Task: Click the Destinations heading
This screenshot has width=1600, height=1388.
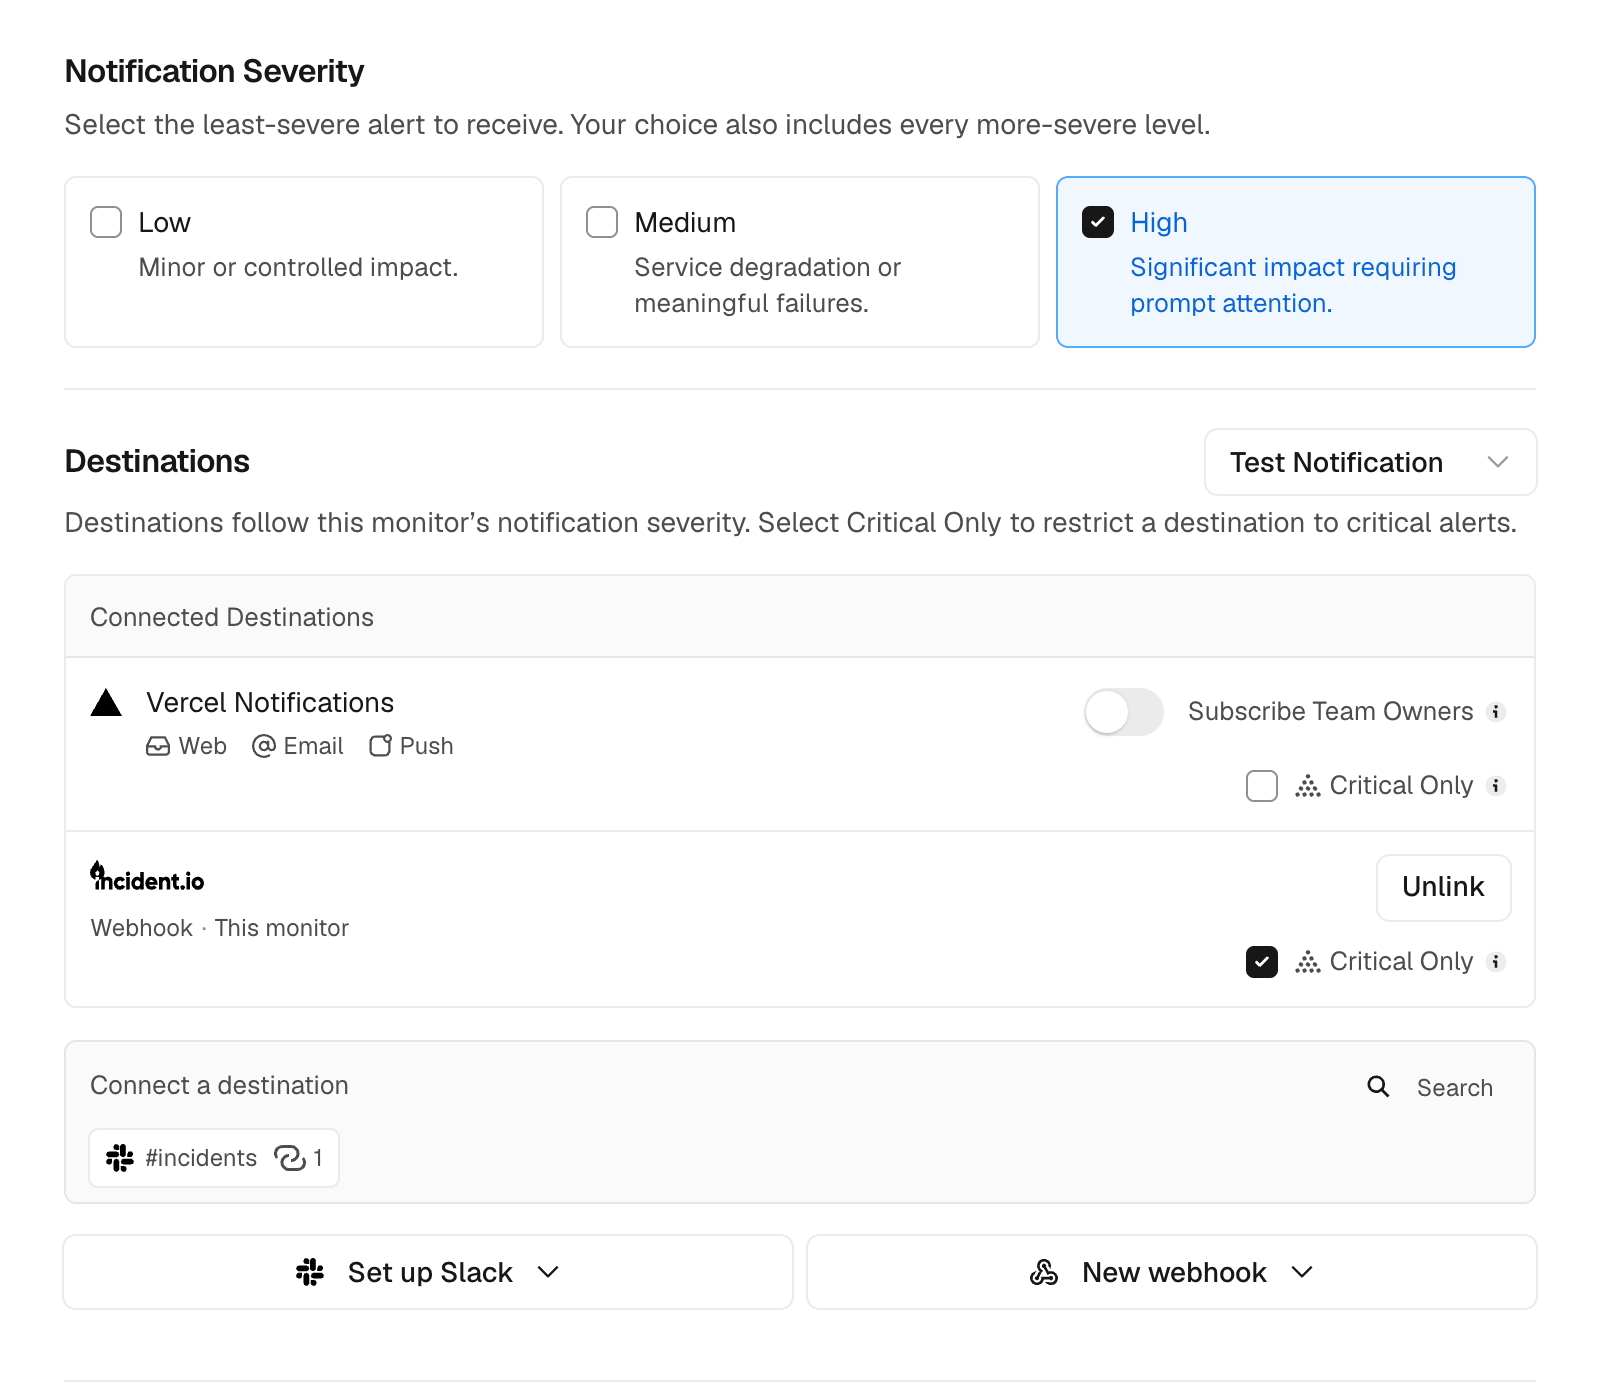Action: [157, 461]
